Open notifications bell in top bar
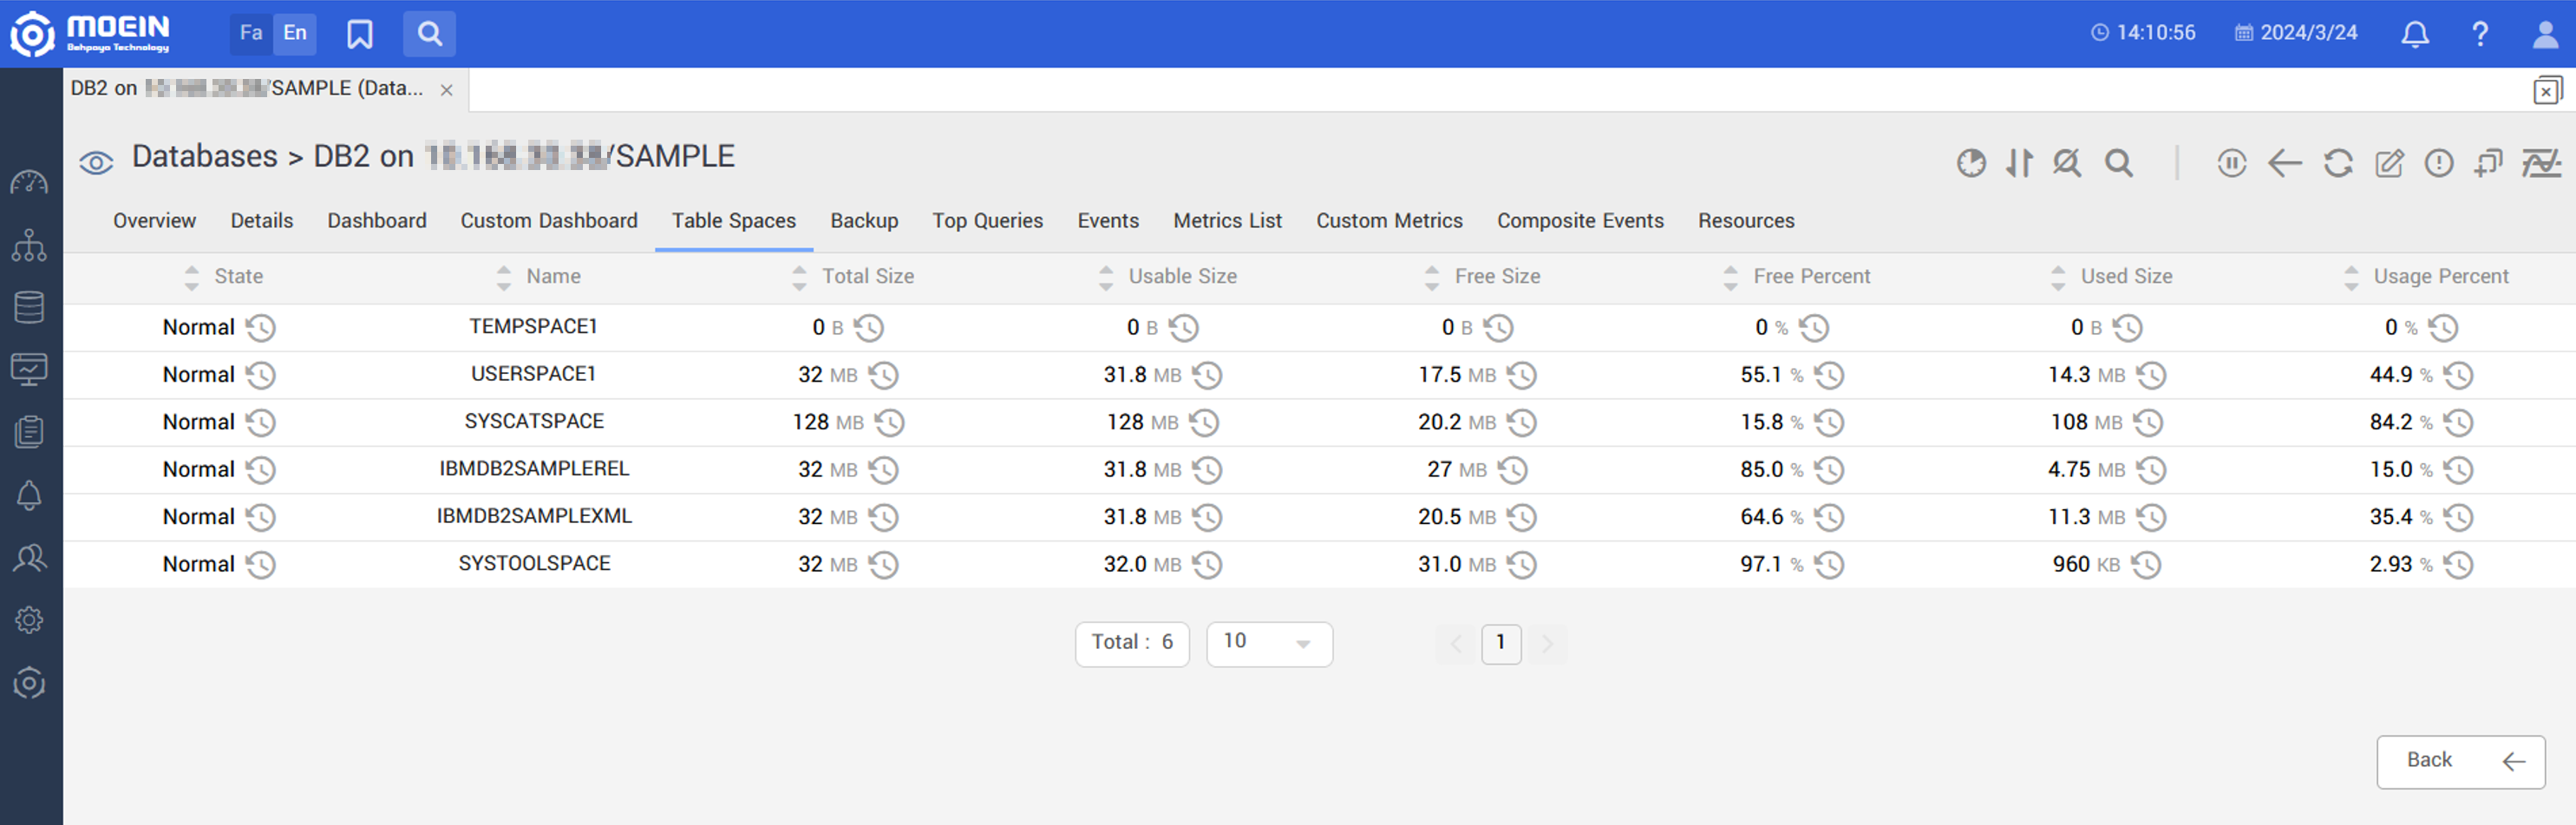 pyautogui.click(x=2415, y=34)
